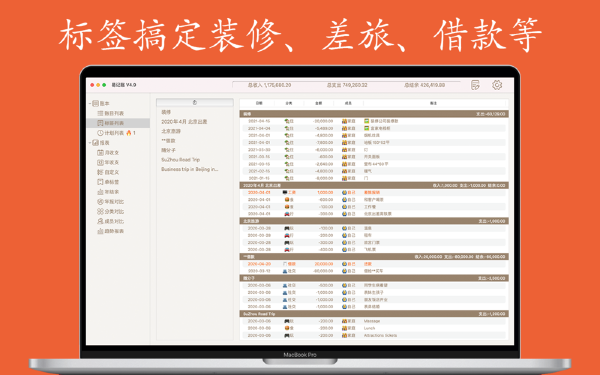The width and height of the screenshot is (600, 375).
Task: Click the 年结余 bar chart icon
Action: (100, 192)
